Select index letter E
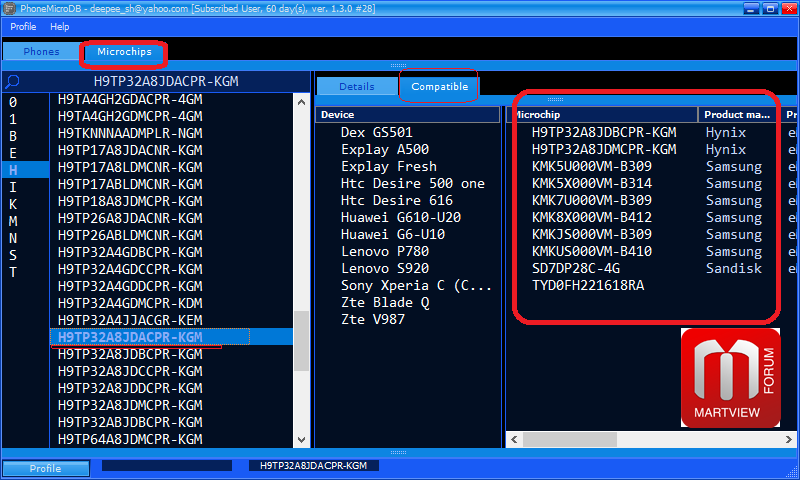The width and height of the screenshot is (800, 480). coord(13,153)
